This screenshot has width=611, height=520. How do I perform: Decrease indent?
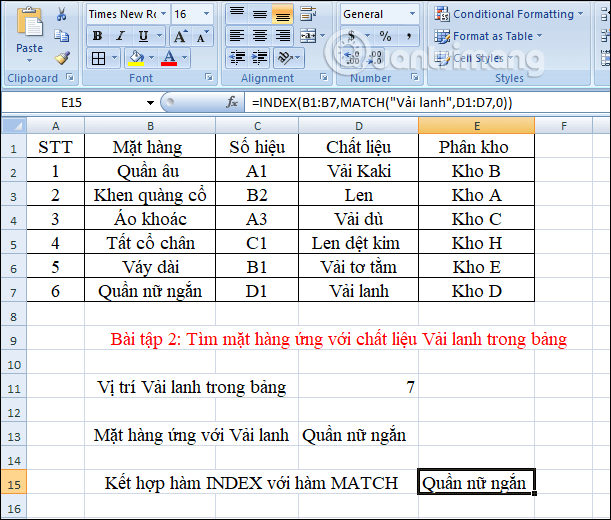237,58
